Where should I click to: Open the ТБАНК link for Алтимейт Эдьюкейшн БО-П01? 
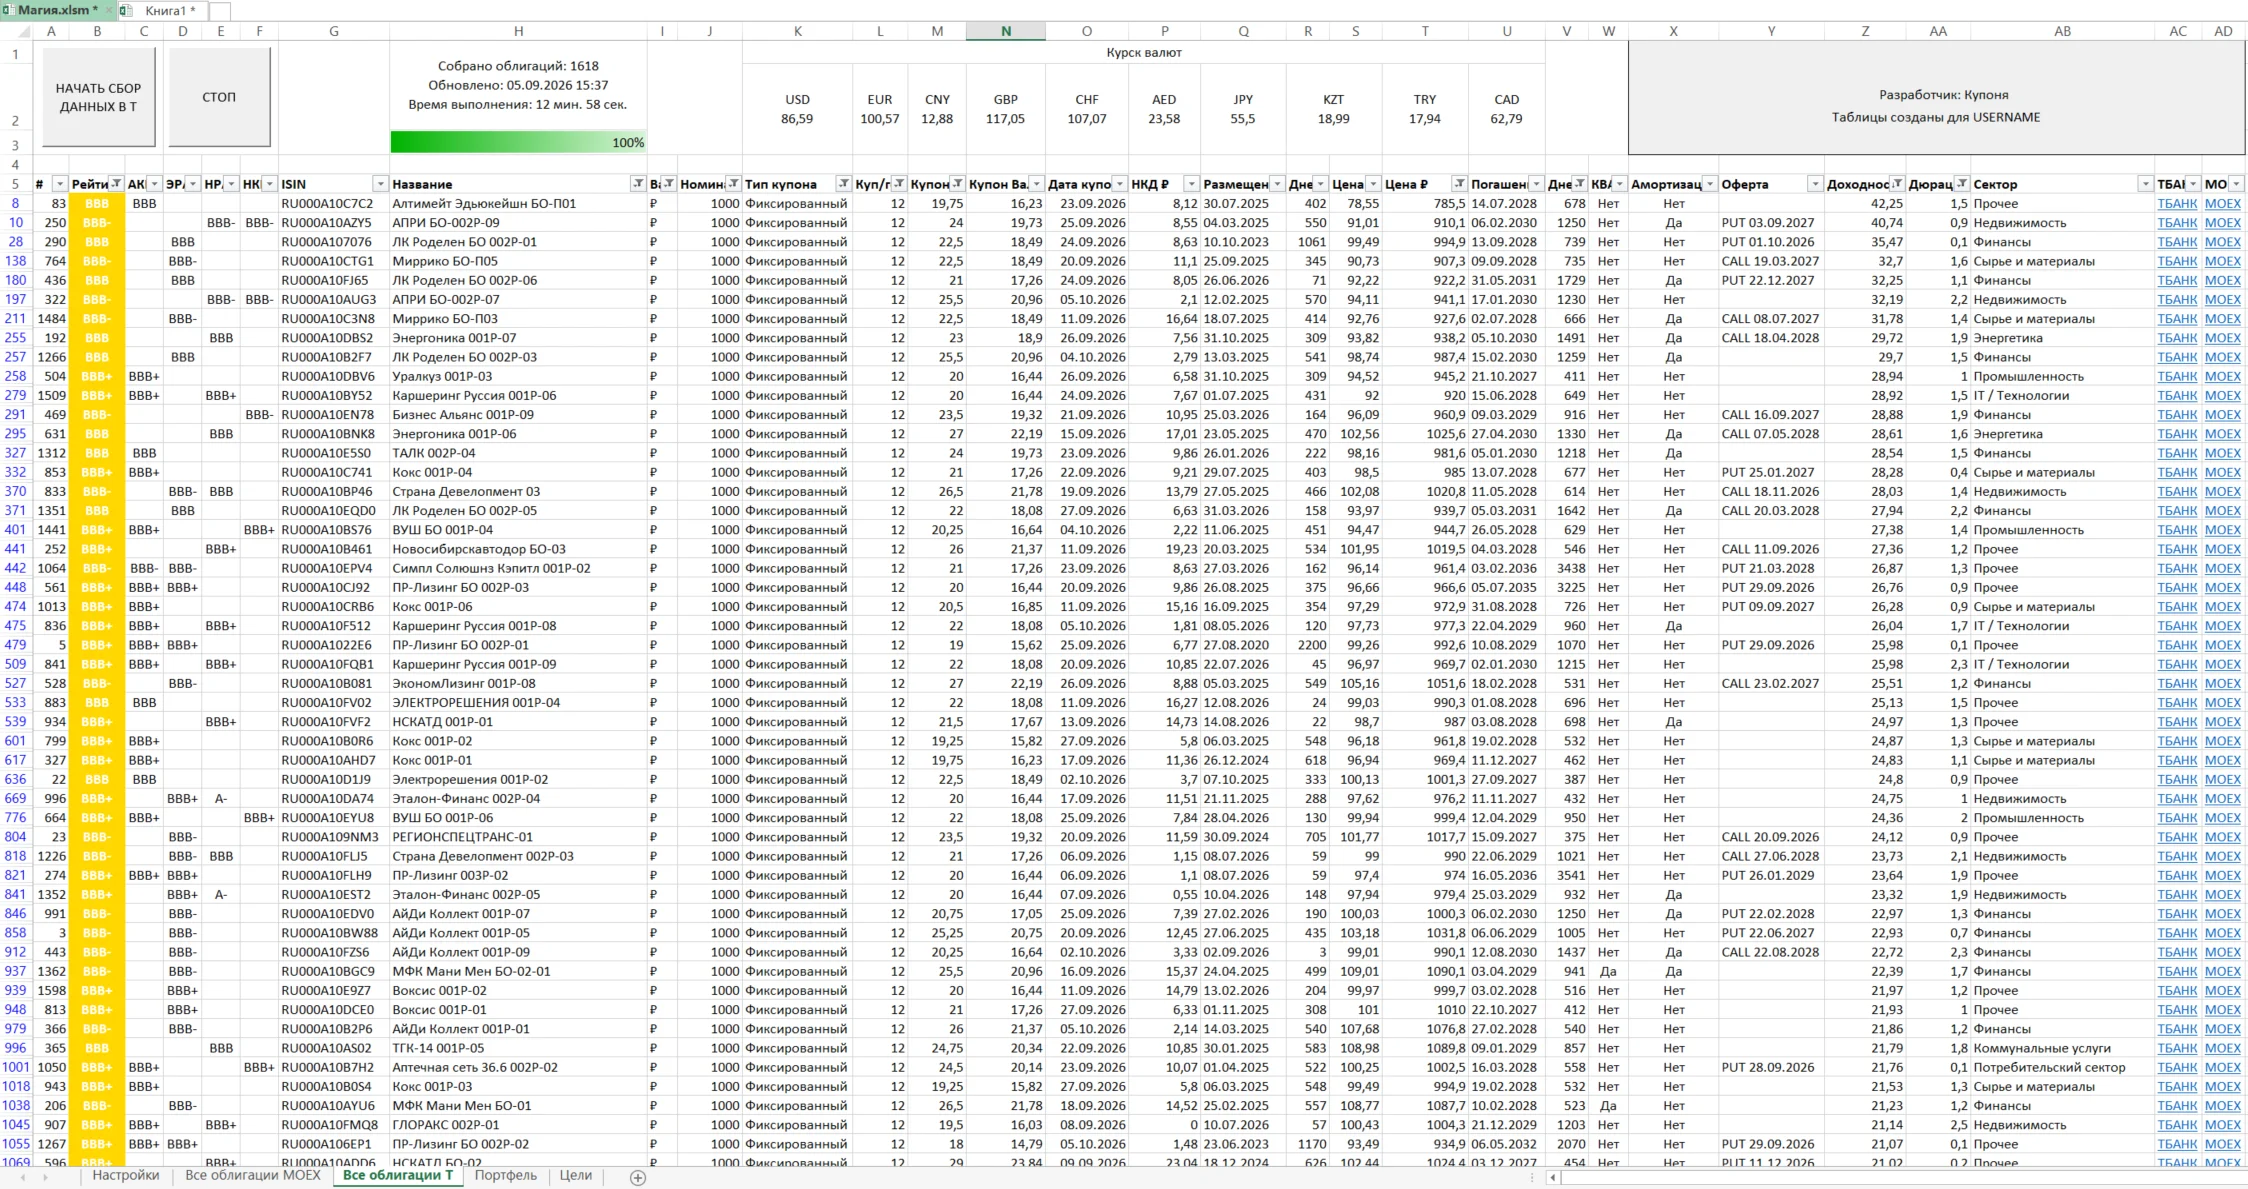(2177, 204)
